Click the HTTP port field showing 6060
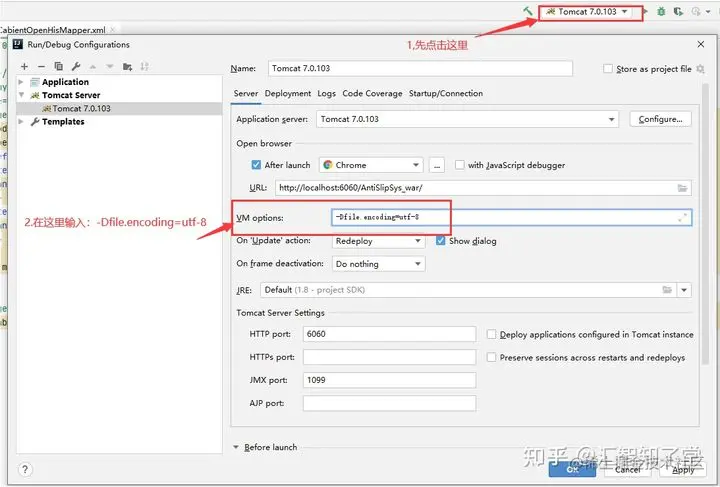 [x=389, y=334]
